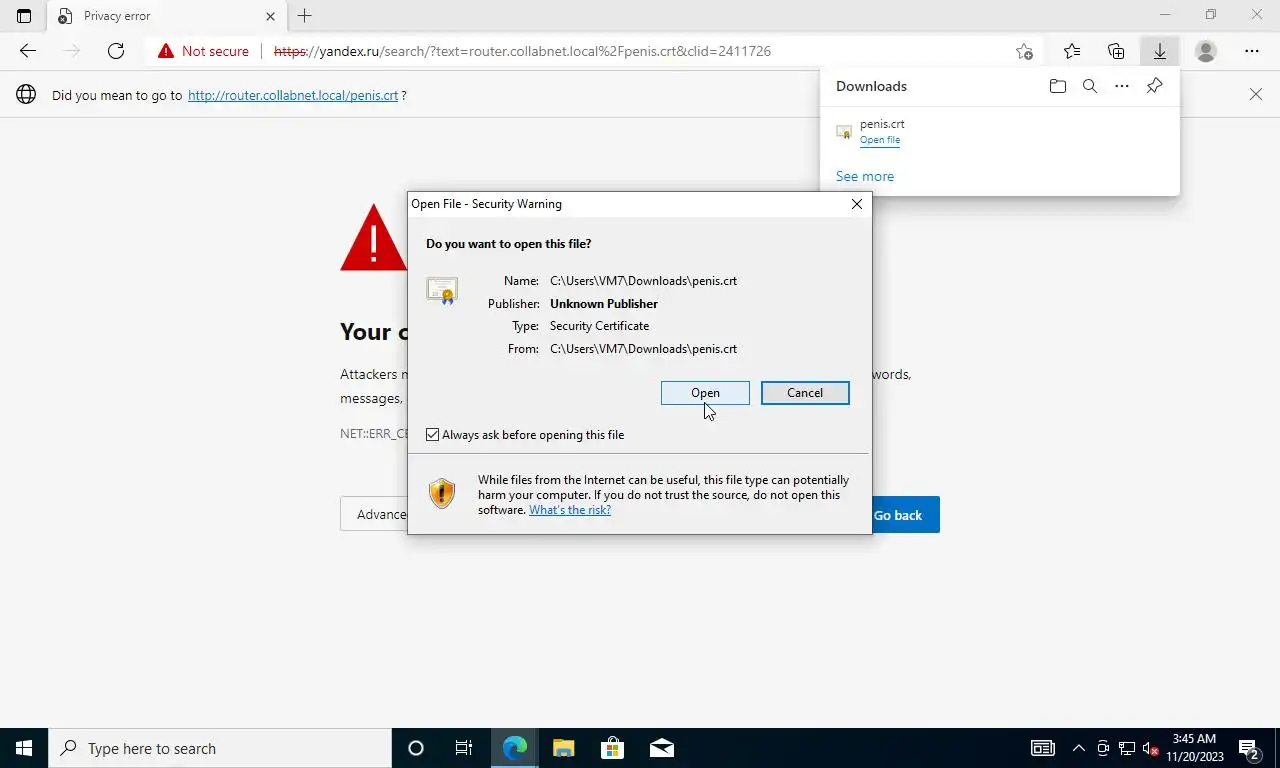
Task: Select the Privacy error tab
Action: (x=166, y=16)
